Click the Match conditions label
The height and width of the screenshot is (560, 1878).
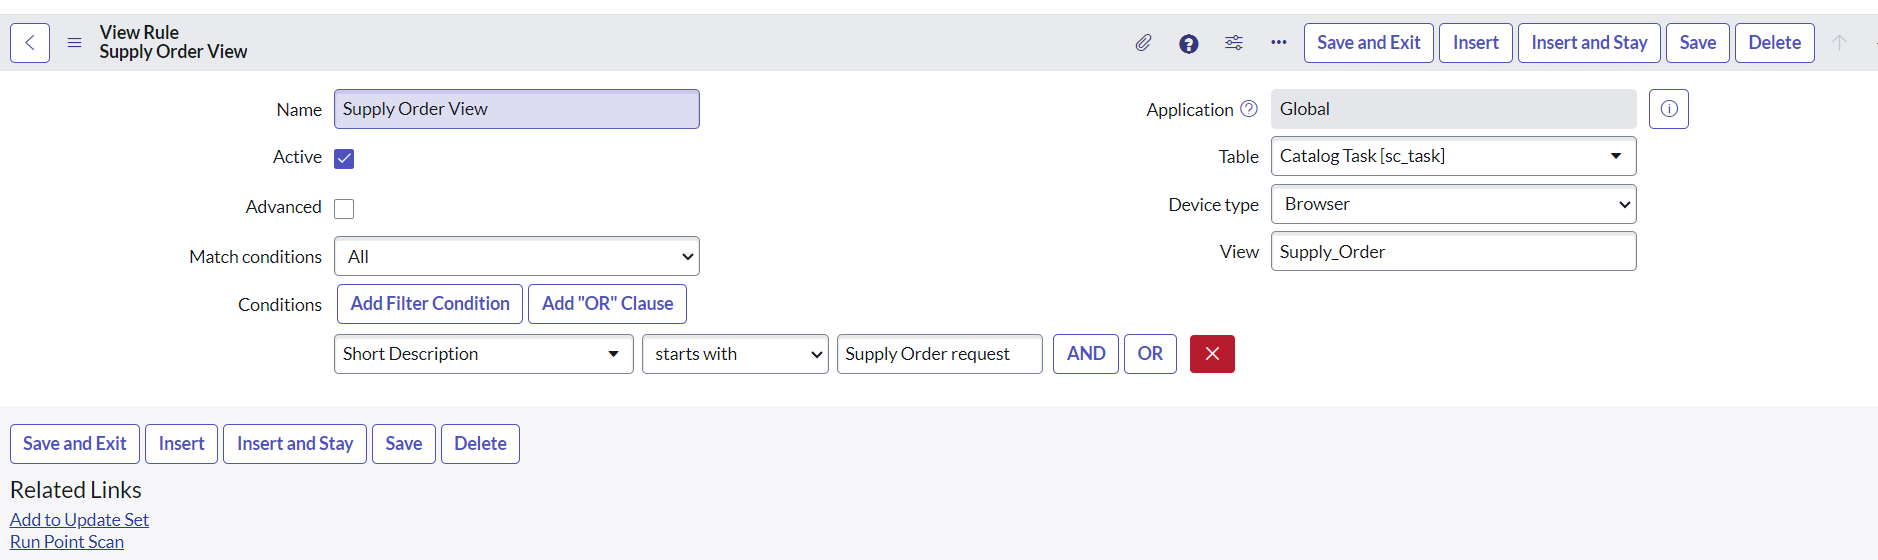point(255,257)
